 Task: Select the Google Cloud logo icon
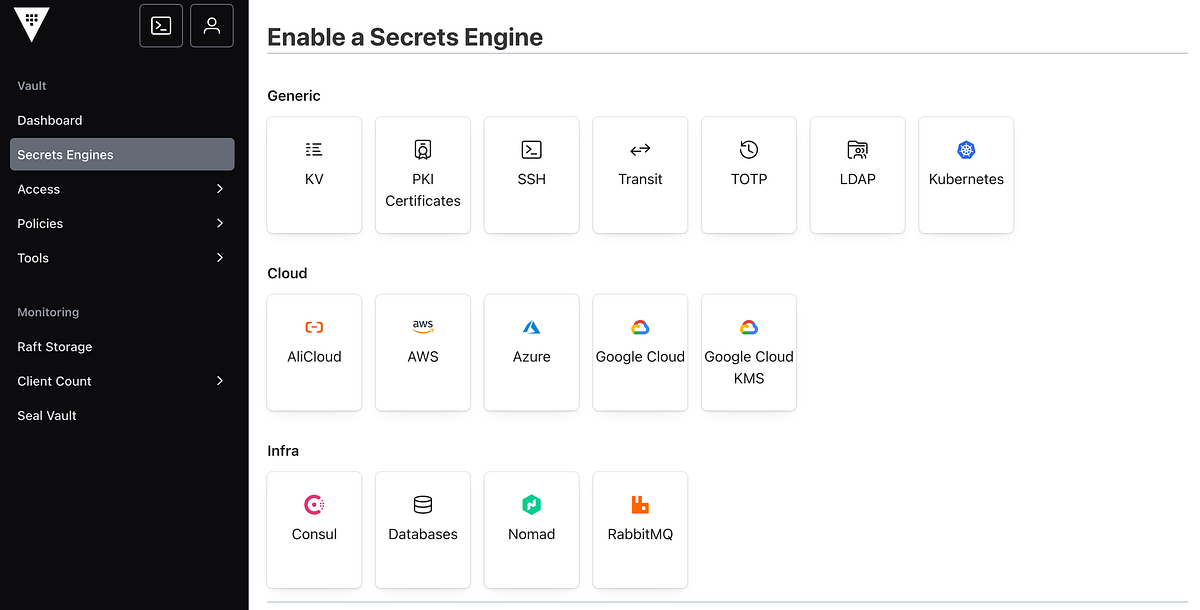click(640, 327)
